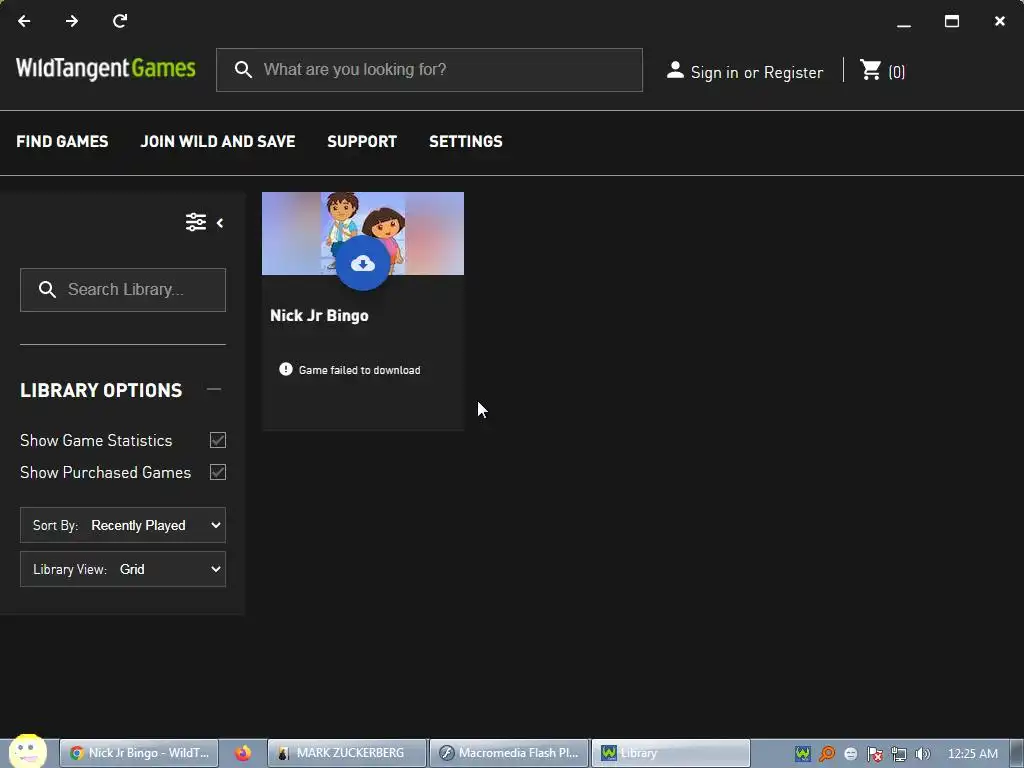Viewport: 1024px width, 768px height.
Task: Reload the page with the refresh icon
Action: click(x=120, y=21)
